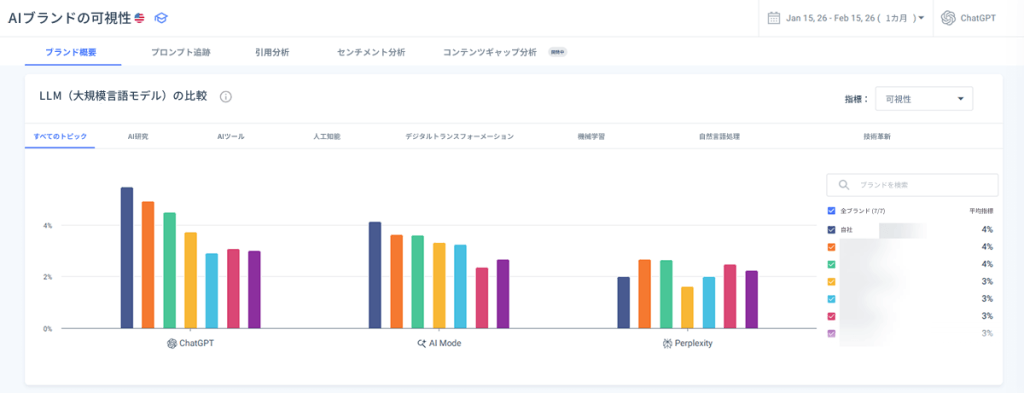Open the info icon next to LLM比較 title
The width and height of the screenshot is (1024, 393).
point(225,97)
